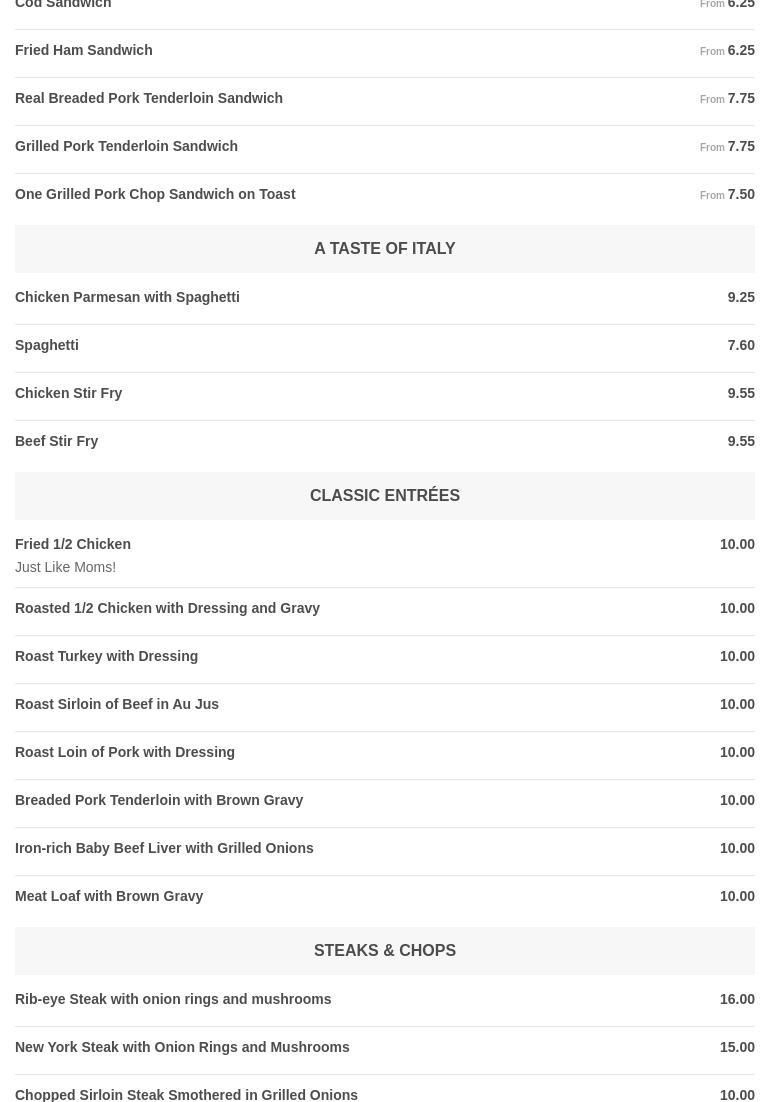Click the Steaks & Chops section header

coord(384,950)
